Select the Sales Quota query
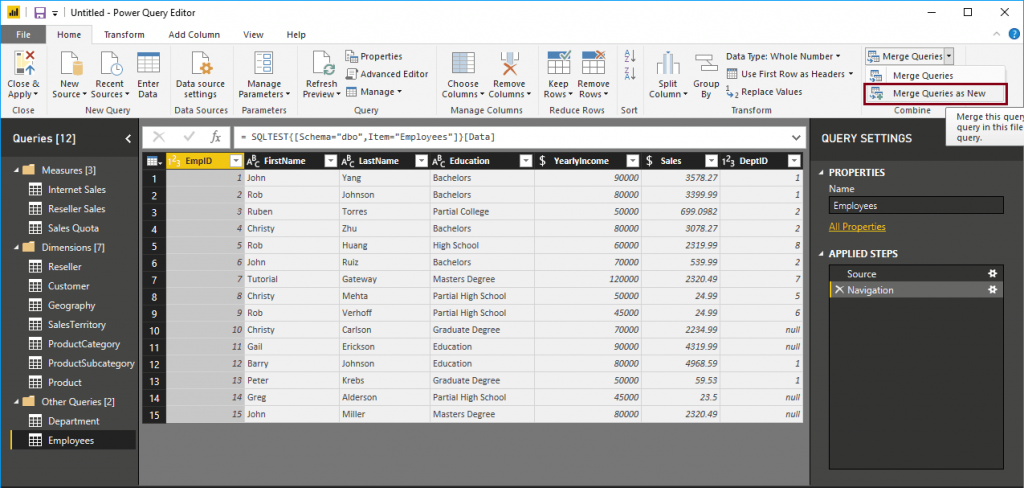The image size is (1024, 488). (71, 228)
